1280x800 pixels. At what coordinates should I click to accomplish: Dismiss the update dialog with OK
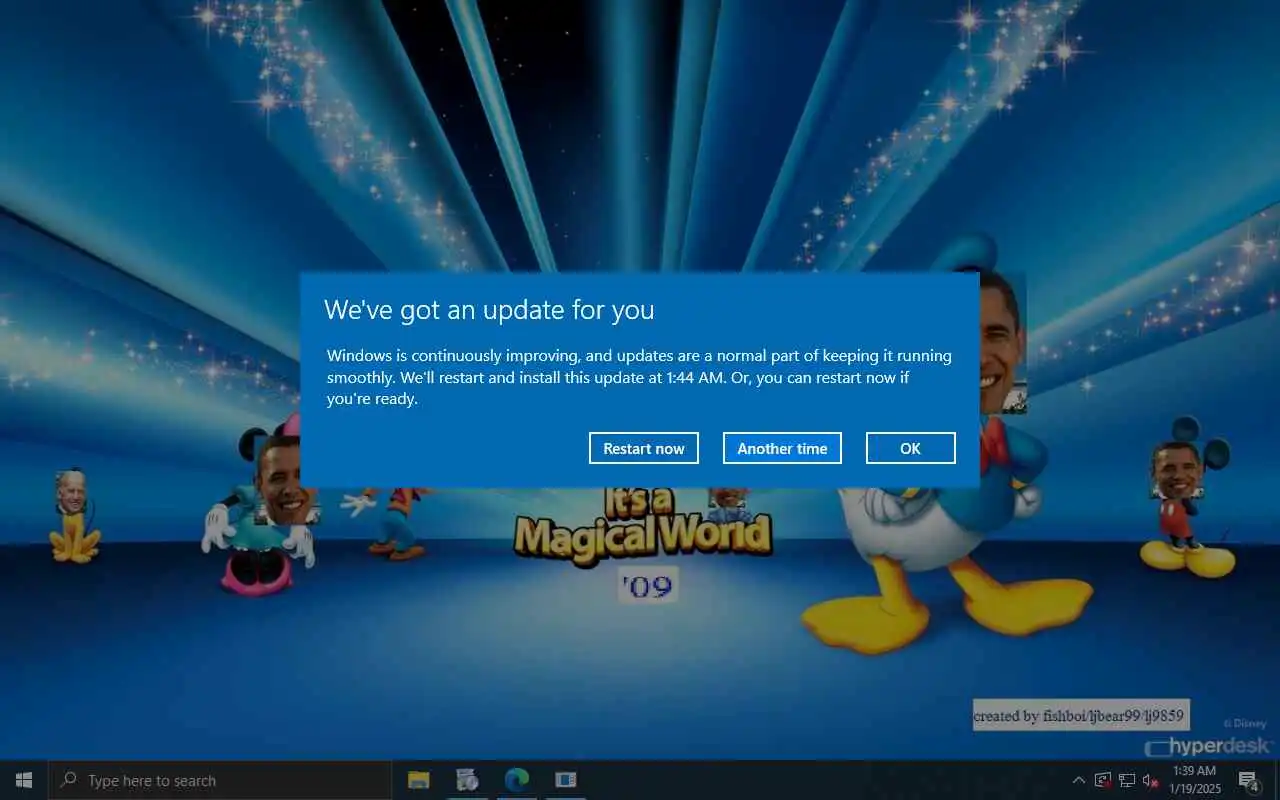click(910, 448)
